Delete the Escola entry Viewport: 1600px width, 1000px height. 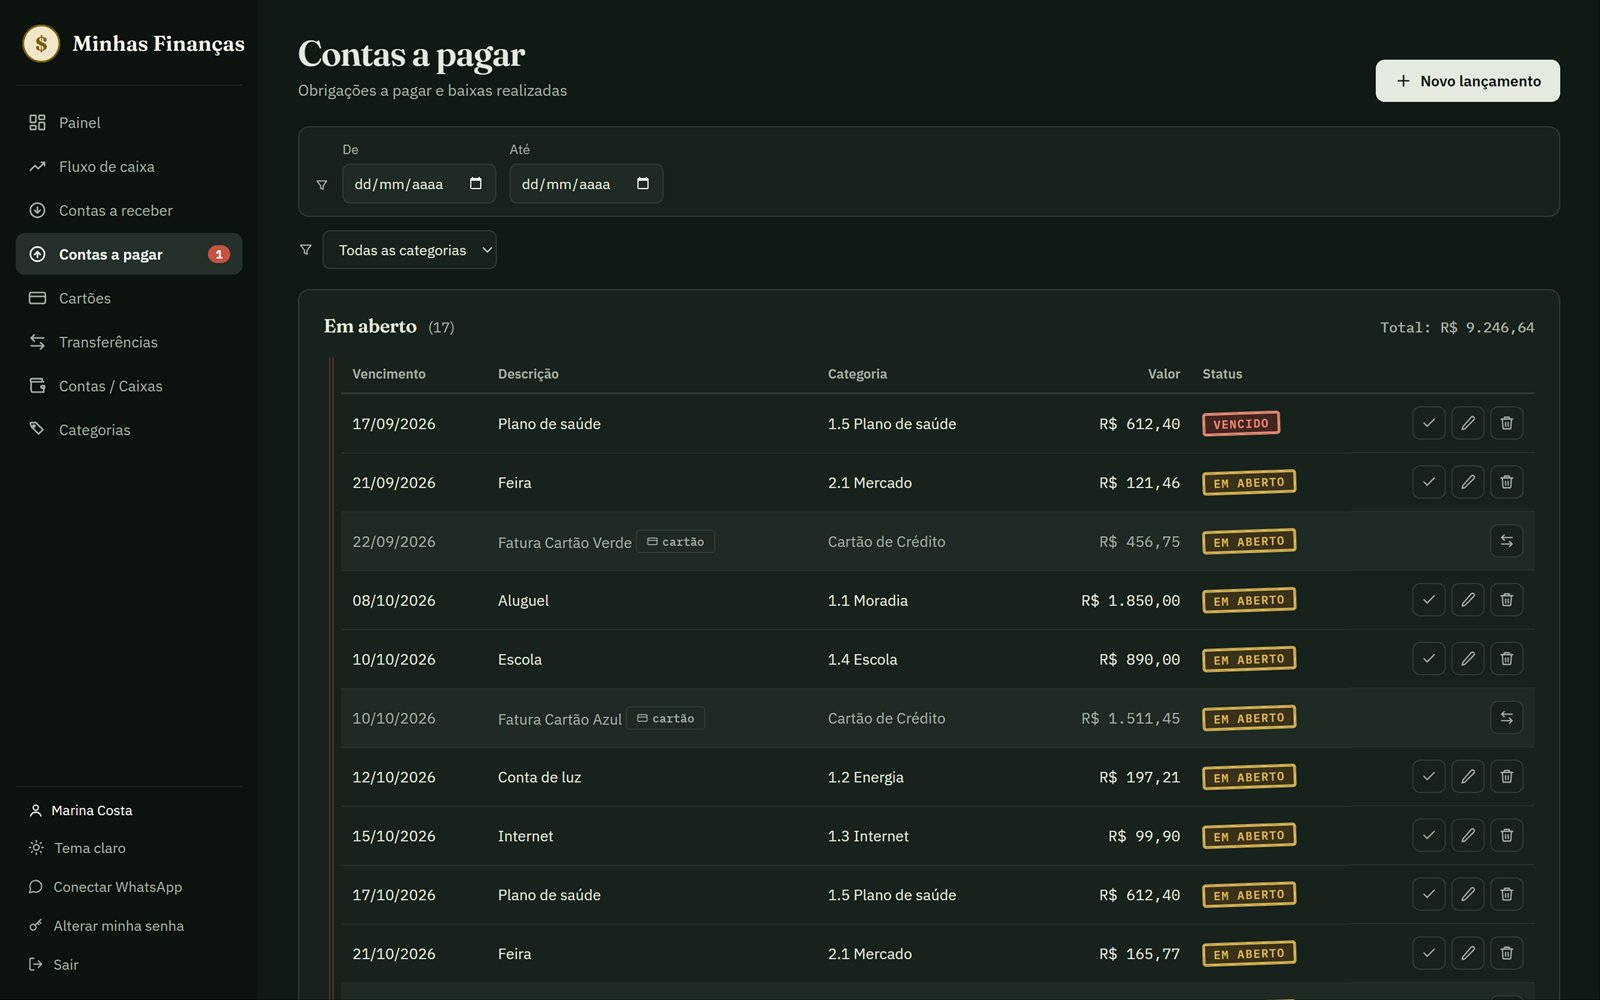(x=1506, y=659)
